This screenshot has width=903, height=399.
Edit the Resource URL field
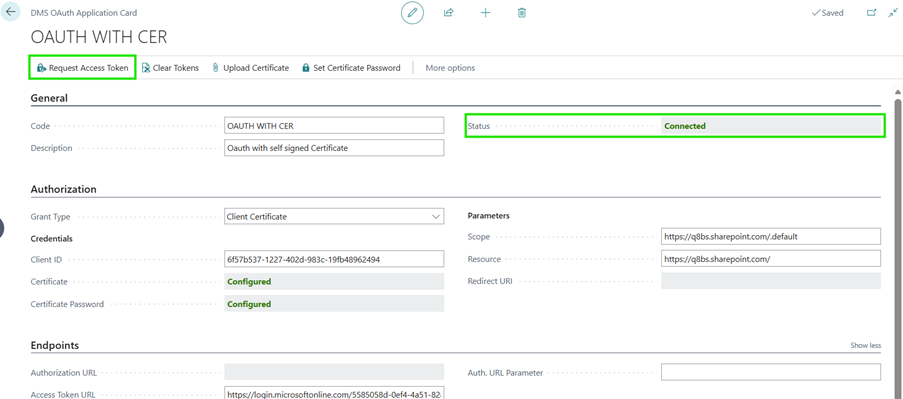[x=771, y=259]
